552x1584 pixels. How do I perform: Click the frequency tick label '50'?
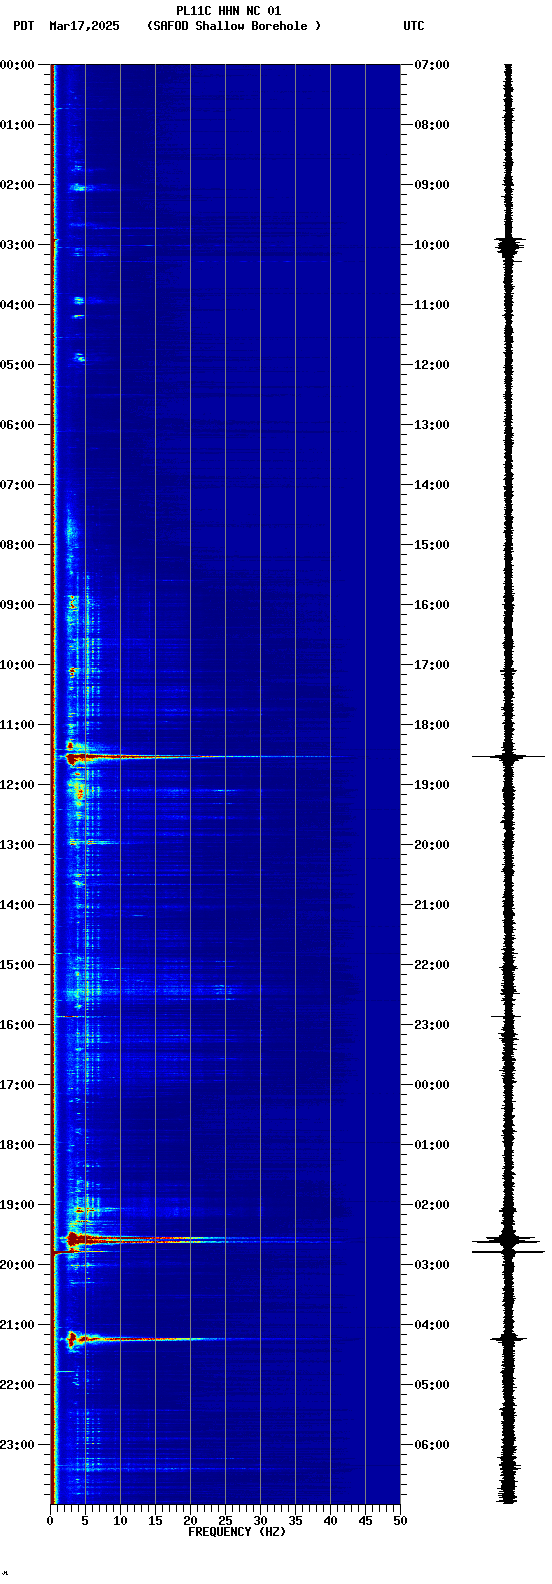400,1521
